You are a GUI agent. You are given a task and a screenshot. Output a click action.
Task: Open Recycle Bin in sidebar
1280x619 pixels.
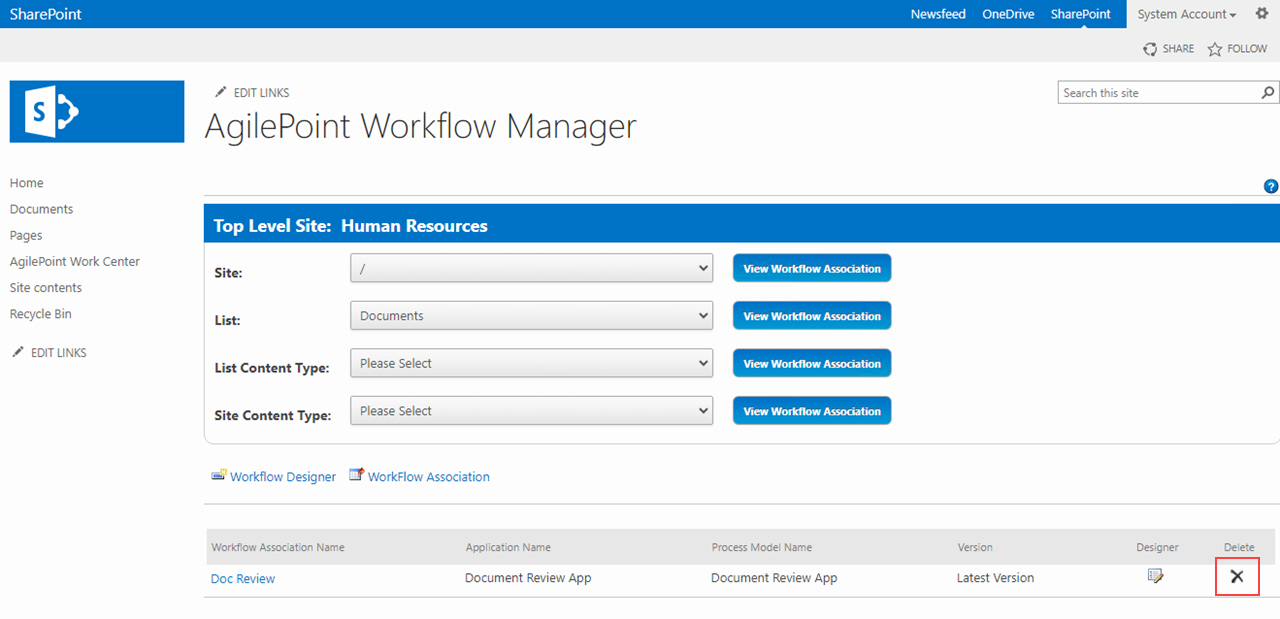pos(41,313)
